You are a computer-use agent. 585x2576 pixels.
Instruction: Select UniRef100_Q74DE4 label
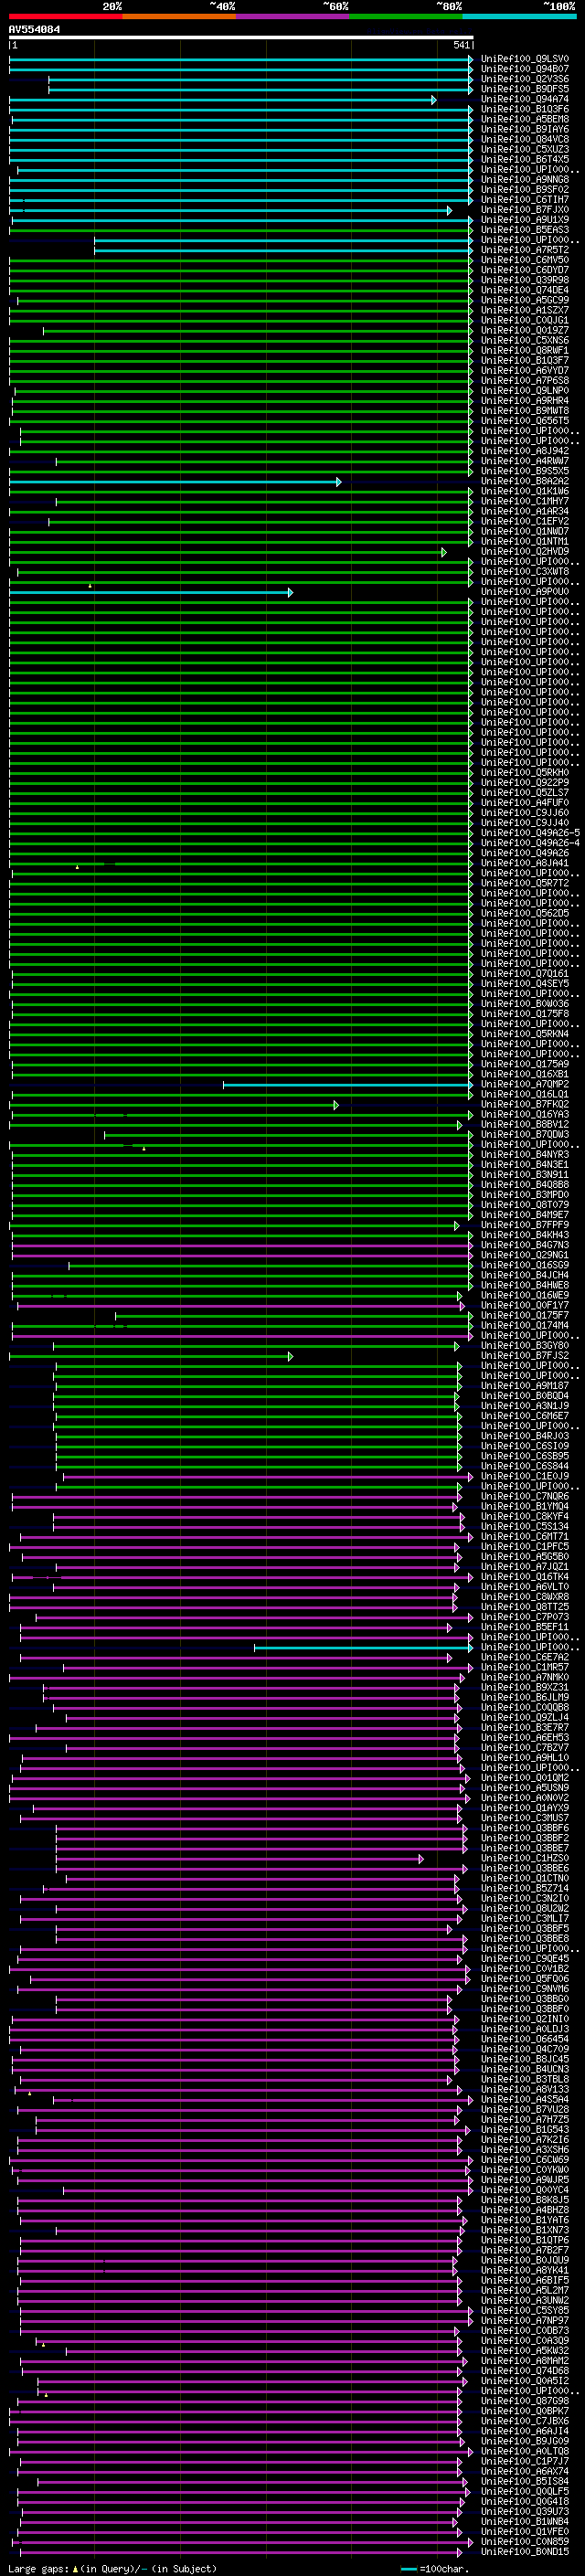coord(524,290)
